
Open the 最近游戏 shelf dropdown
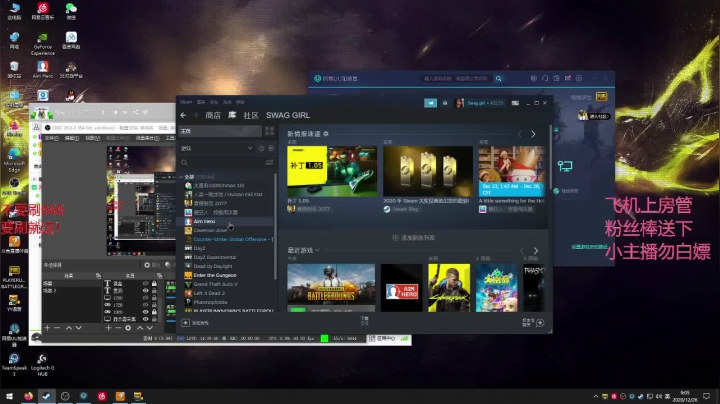(317, 250)
